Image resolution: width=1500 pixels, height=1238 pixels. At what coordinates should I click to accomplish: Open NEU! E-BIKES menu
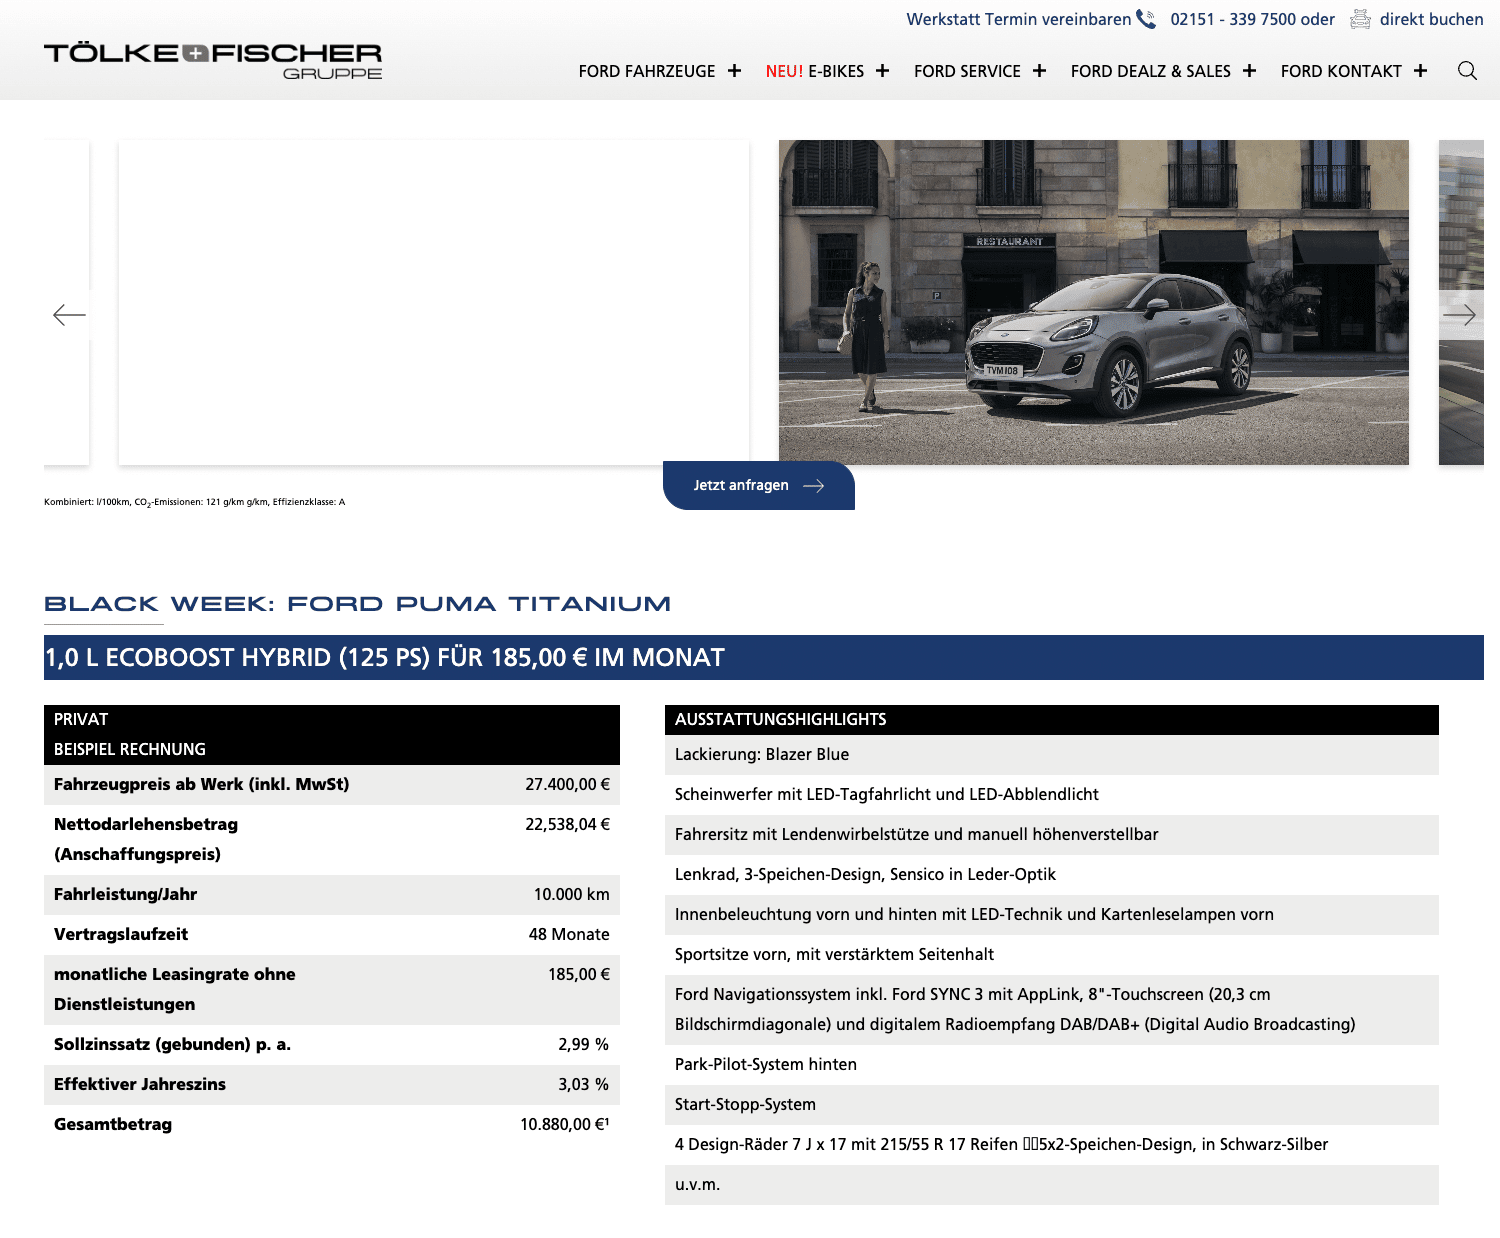click(815, 71)
